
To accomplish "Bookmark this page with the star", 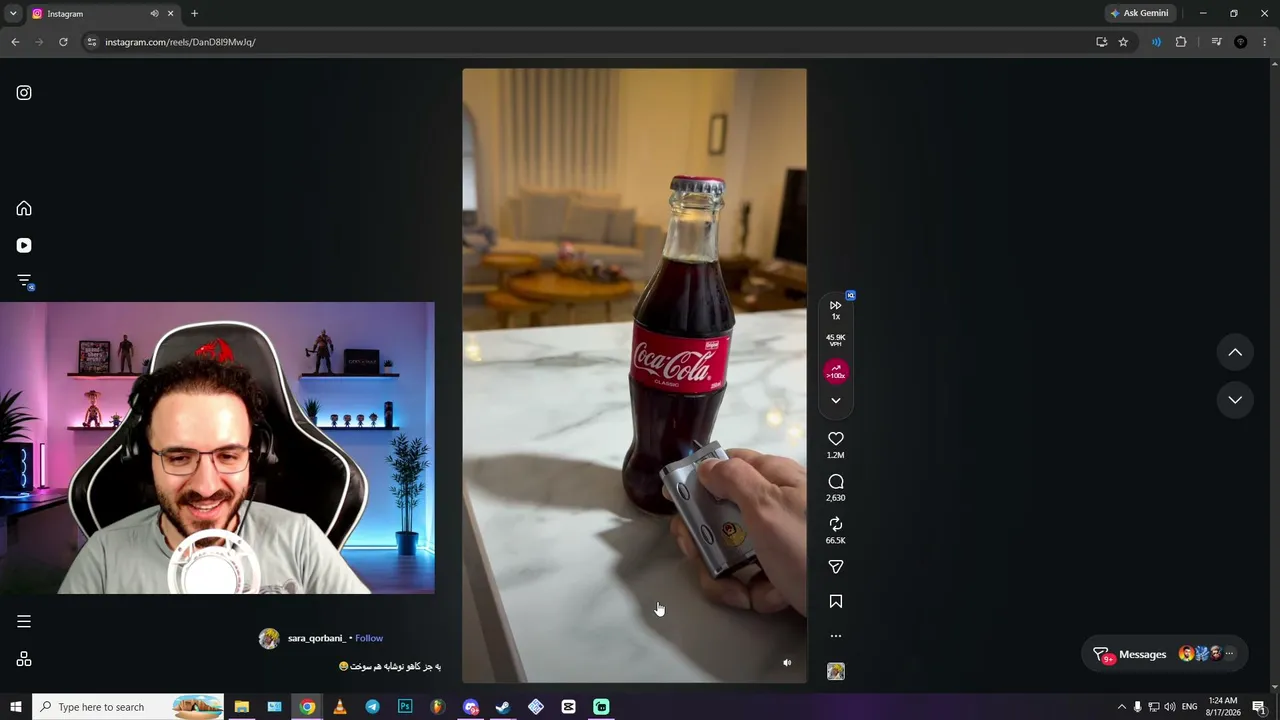I will click(1123, 42).
